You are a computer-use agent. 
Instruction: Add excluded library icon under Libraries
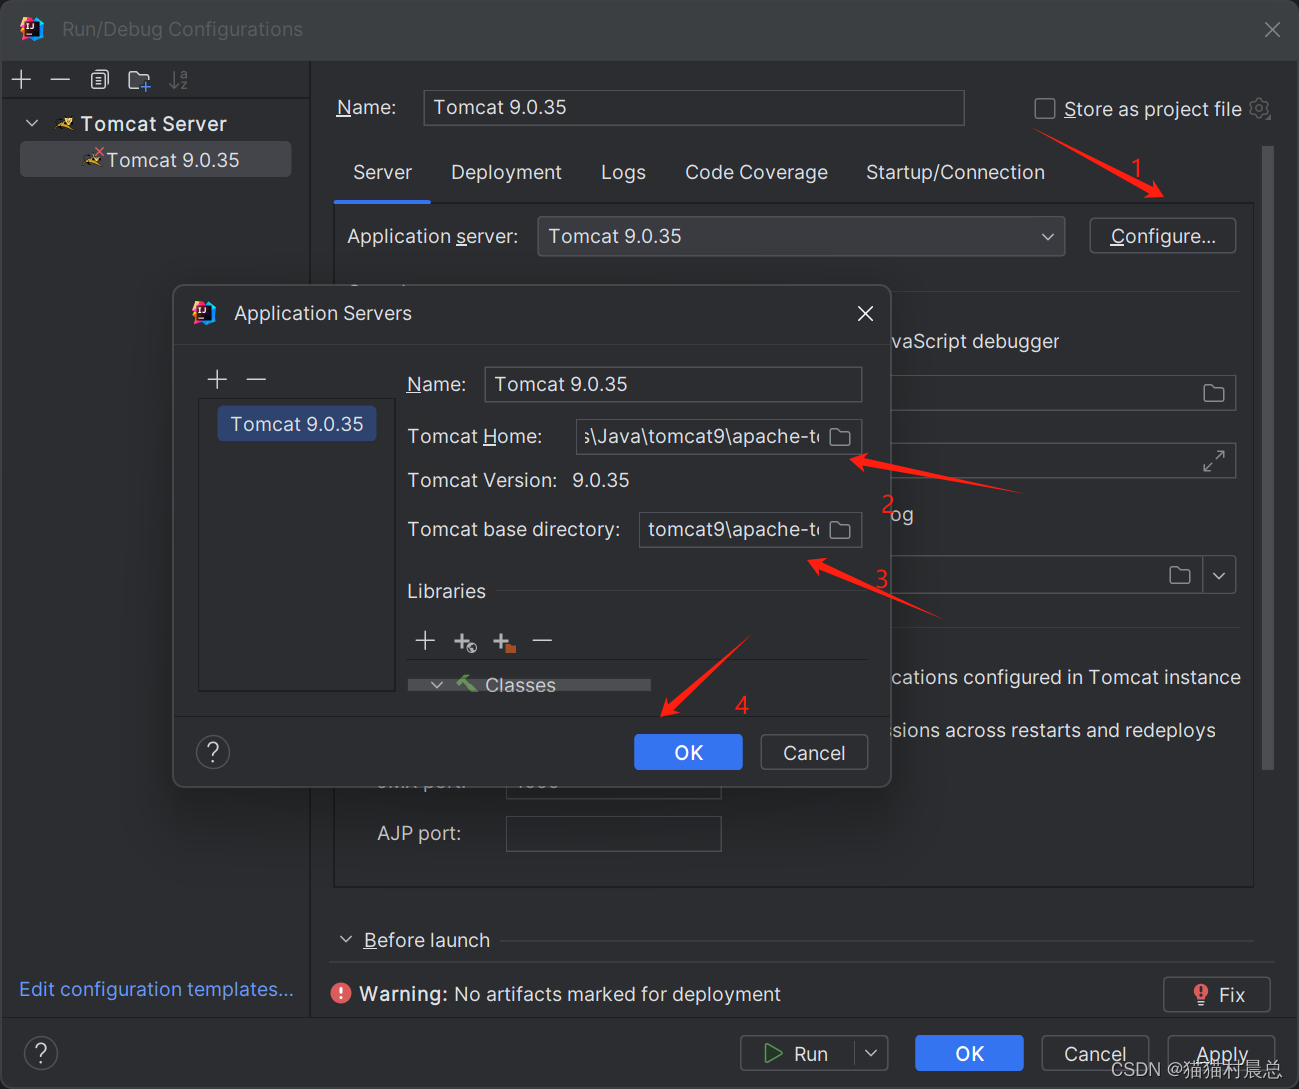tap(504, 641)
